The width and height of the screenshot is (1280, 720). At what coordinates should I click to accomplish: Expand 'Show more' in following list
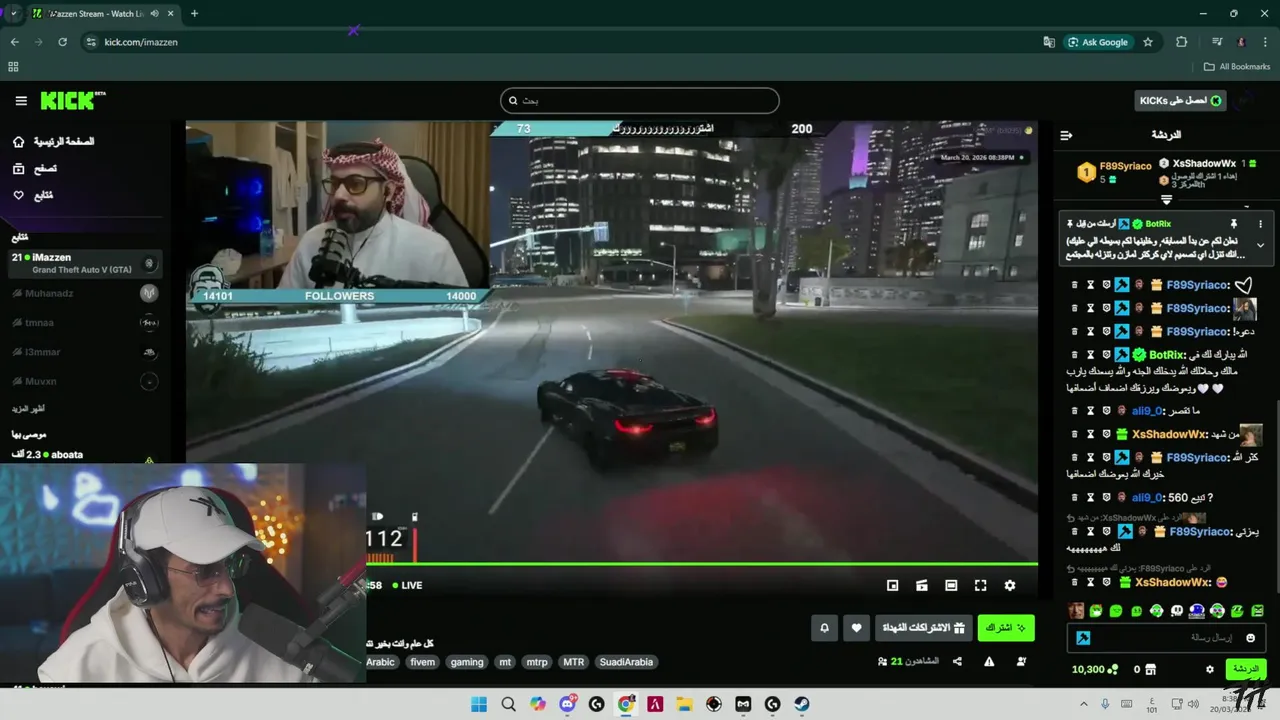coord(28,409)
